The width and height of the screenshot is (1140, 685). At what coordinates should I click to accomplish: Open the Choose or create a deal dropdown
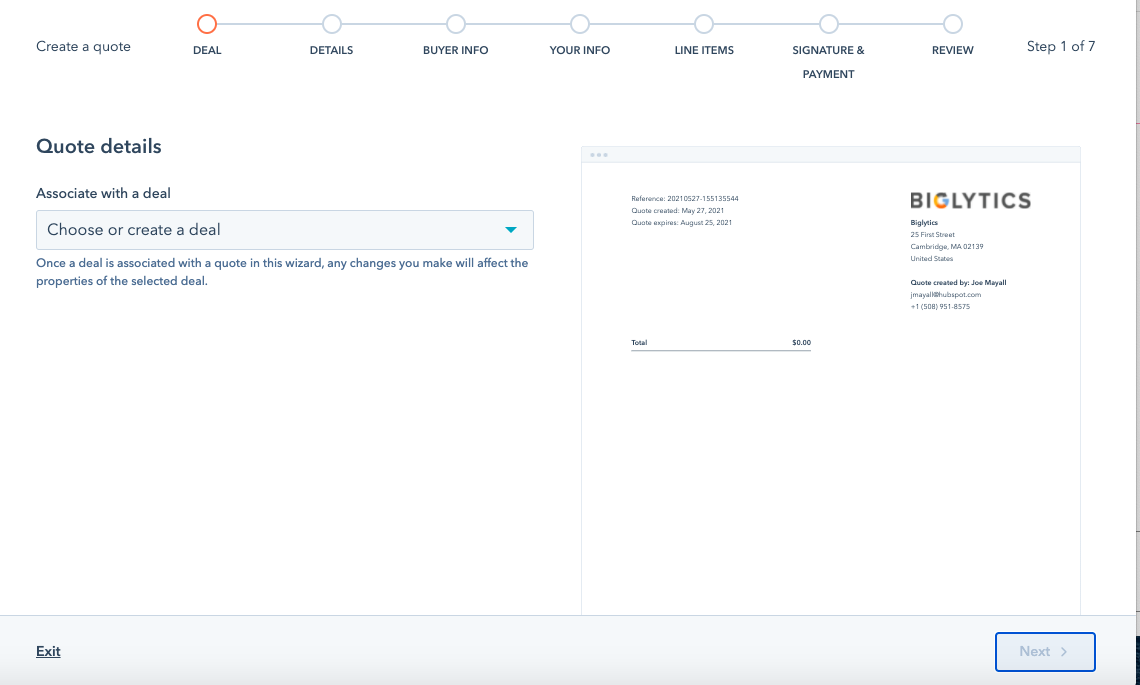click(x=284, y=230)
